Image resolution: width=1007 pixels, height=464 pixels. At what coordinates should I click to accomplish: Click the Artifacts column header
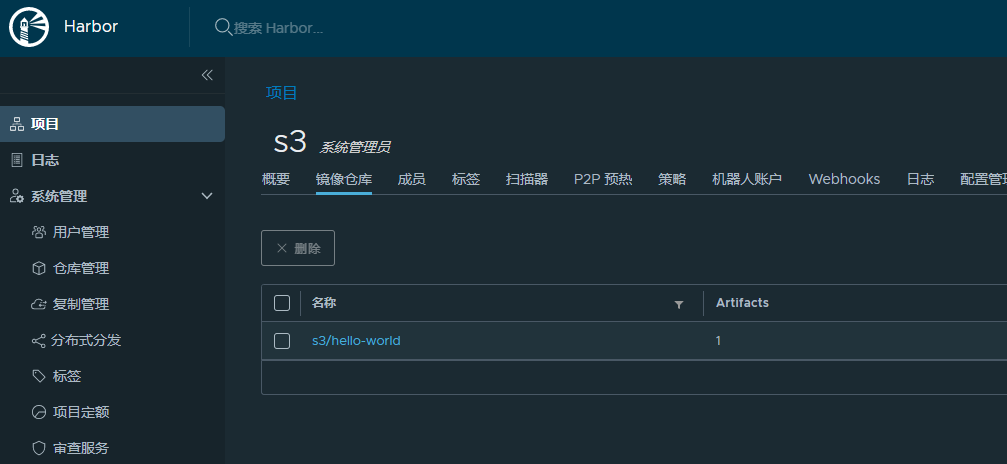[742, 303]
